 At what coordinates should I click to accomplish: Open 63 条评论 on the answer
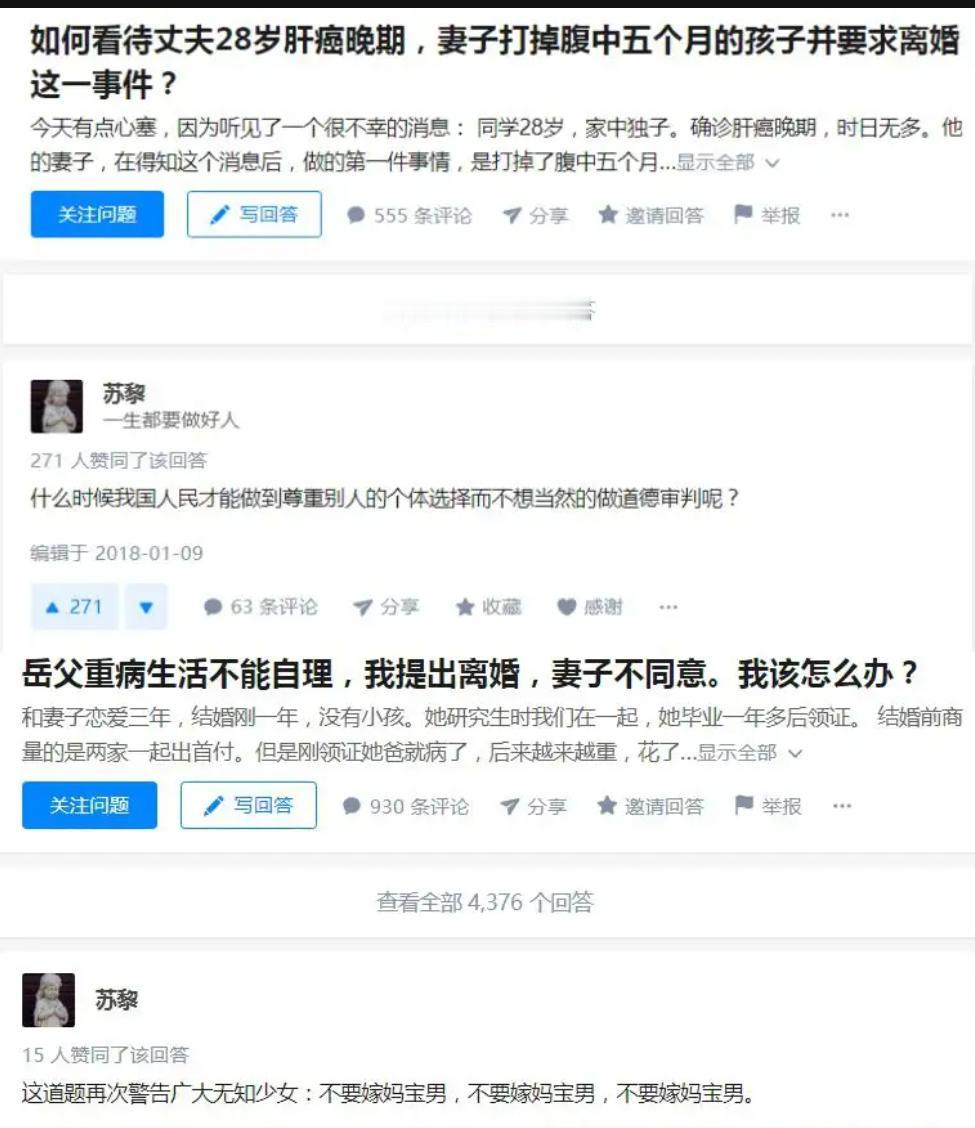260,607
